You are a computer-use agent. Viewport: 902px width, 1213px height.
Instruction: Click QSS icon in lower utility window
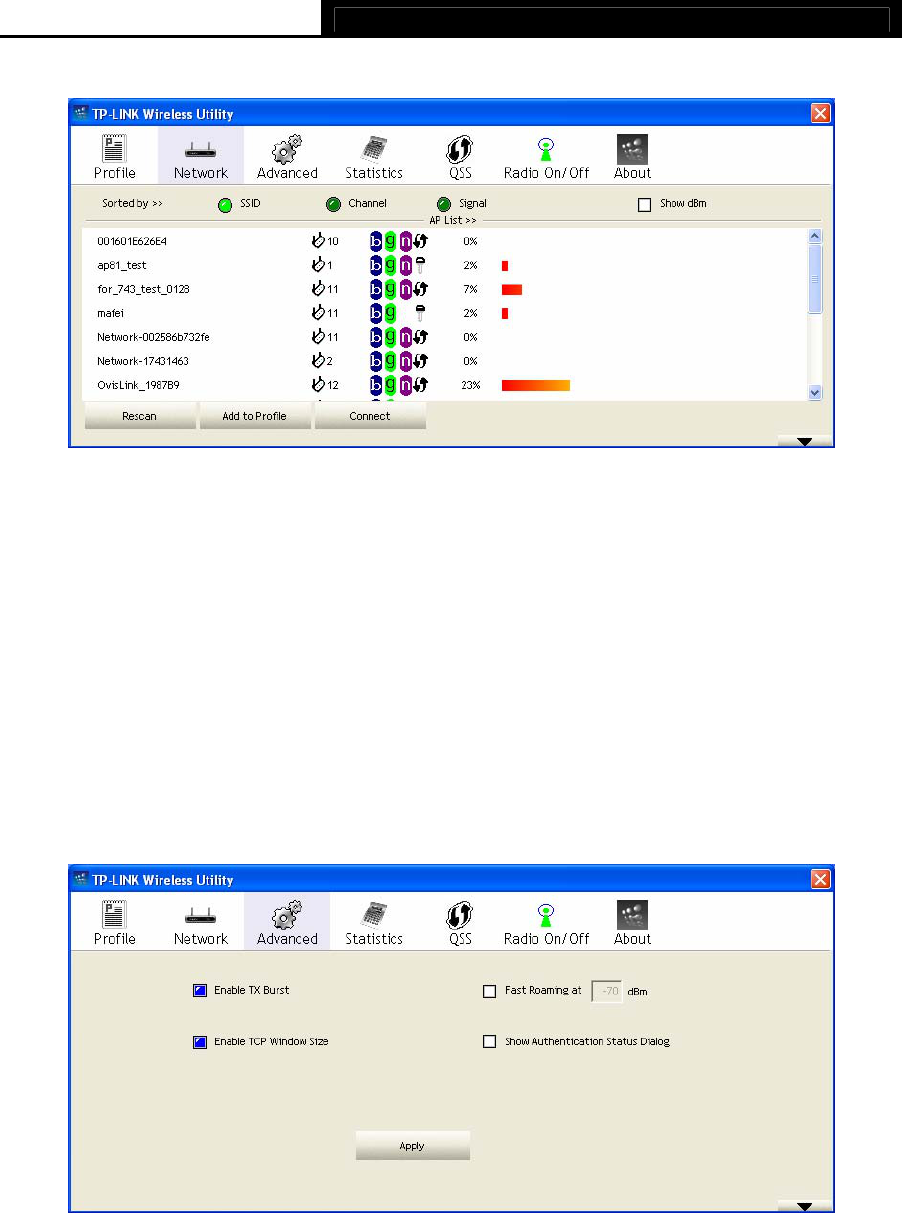point(460,923)
